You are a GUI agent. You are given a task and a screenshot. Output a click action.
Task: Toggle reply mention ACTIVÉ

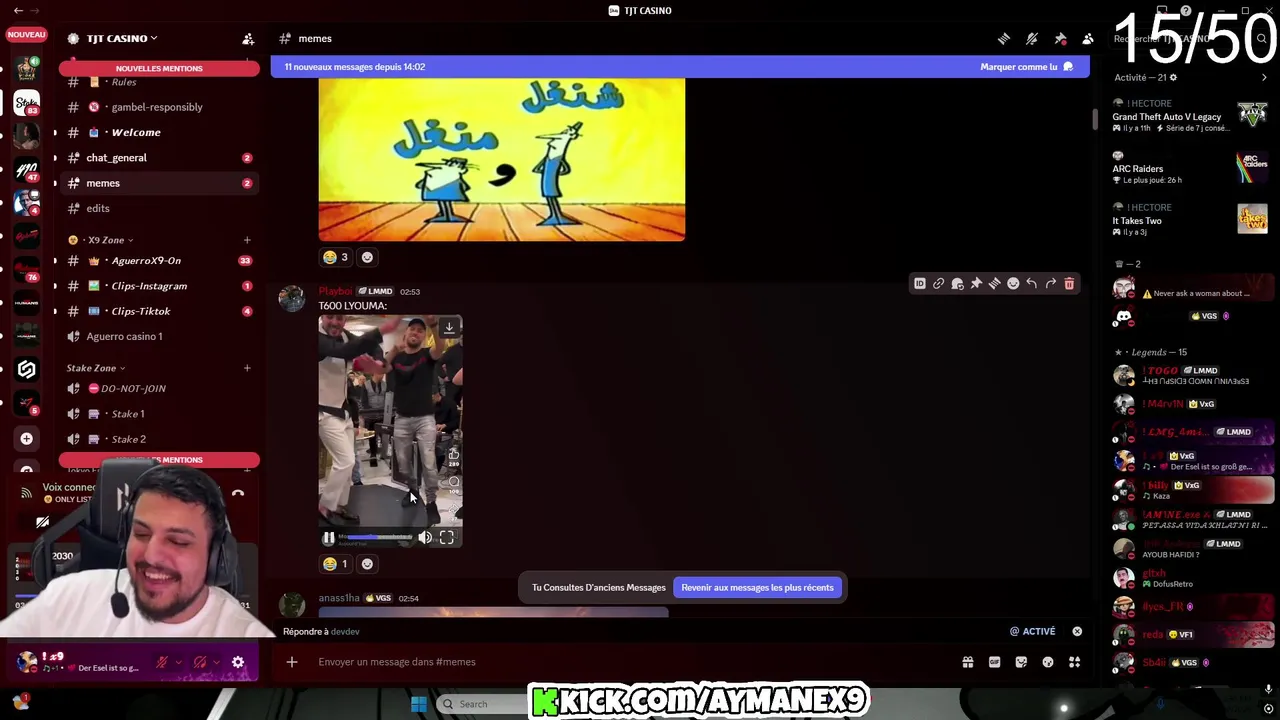click(1032, 631)
